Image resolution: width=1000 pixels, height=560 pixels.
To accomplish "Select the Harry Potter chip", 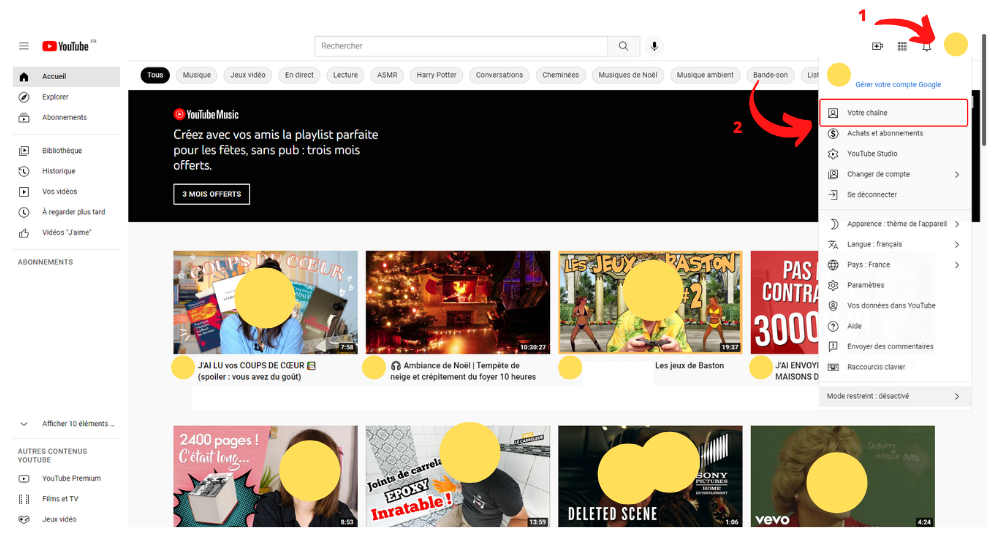I will 436,75.
